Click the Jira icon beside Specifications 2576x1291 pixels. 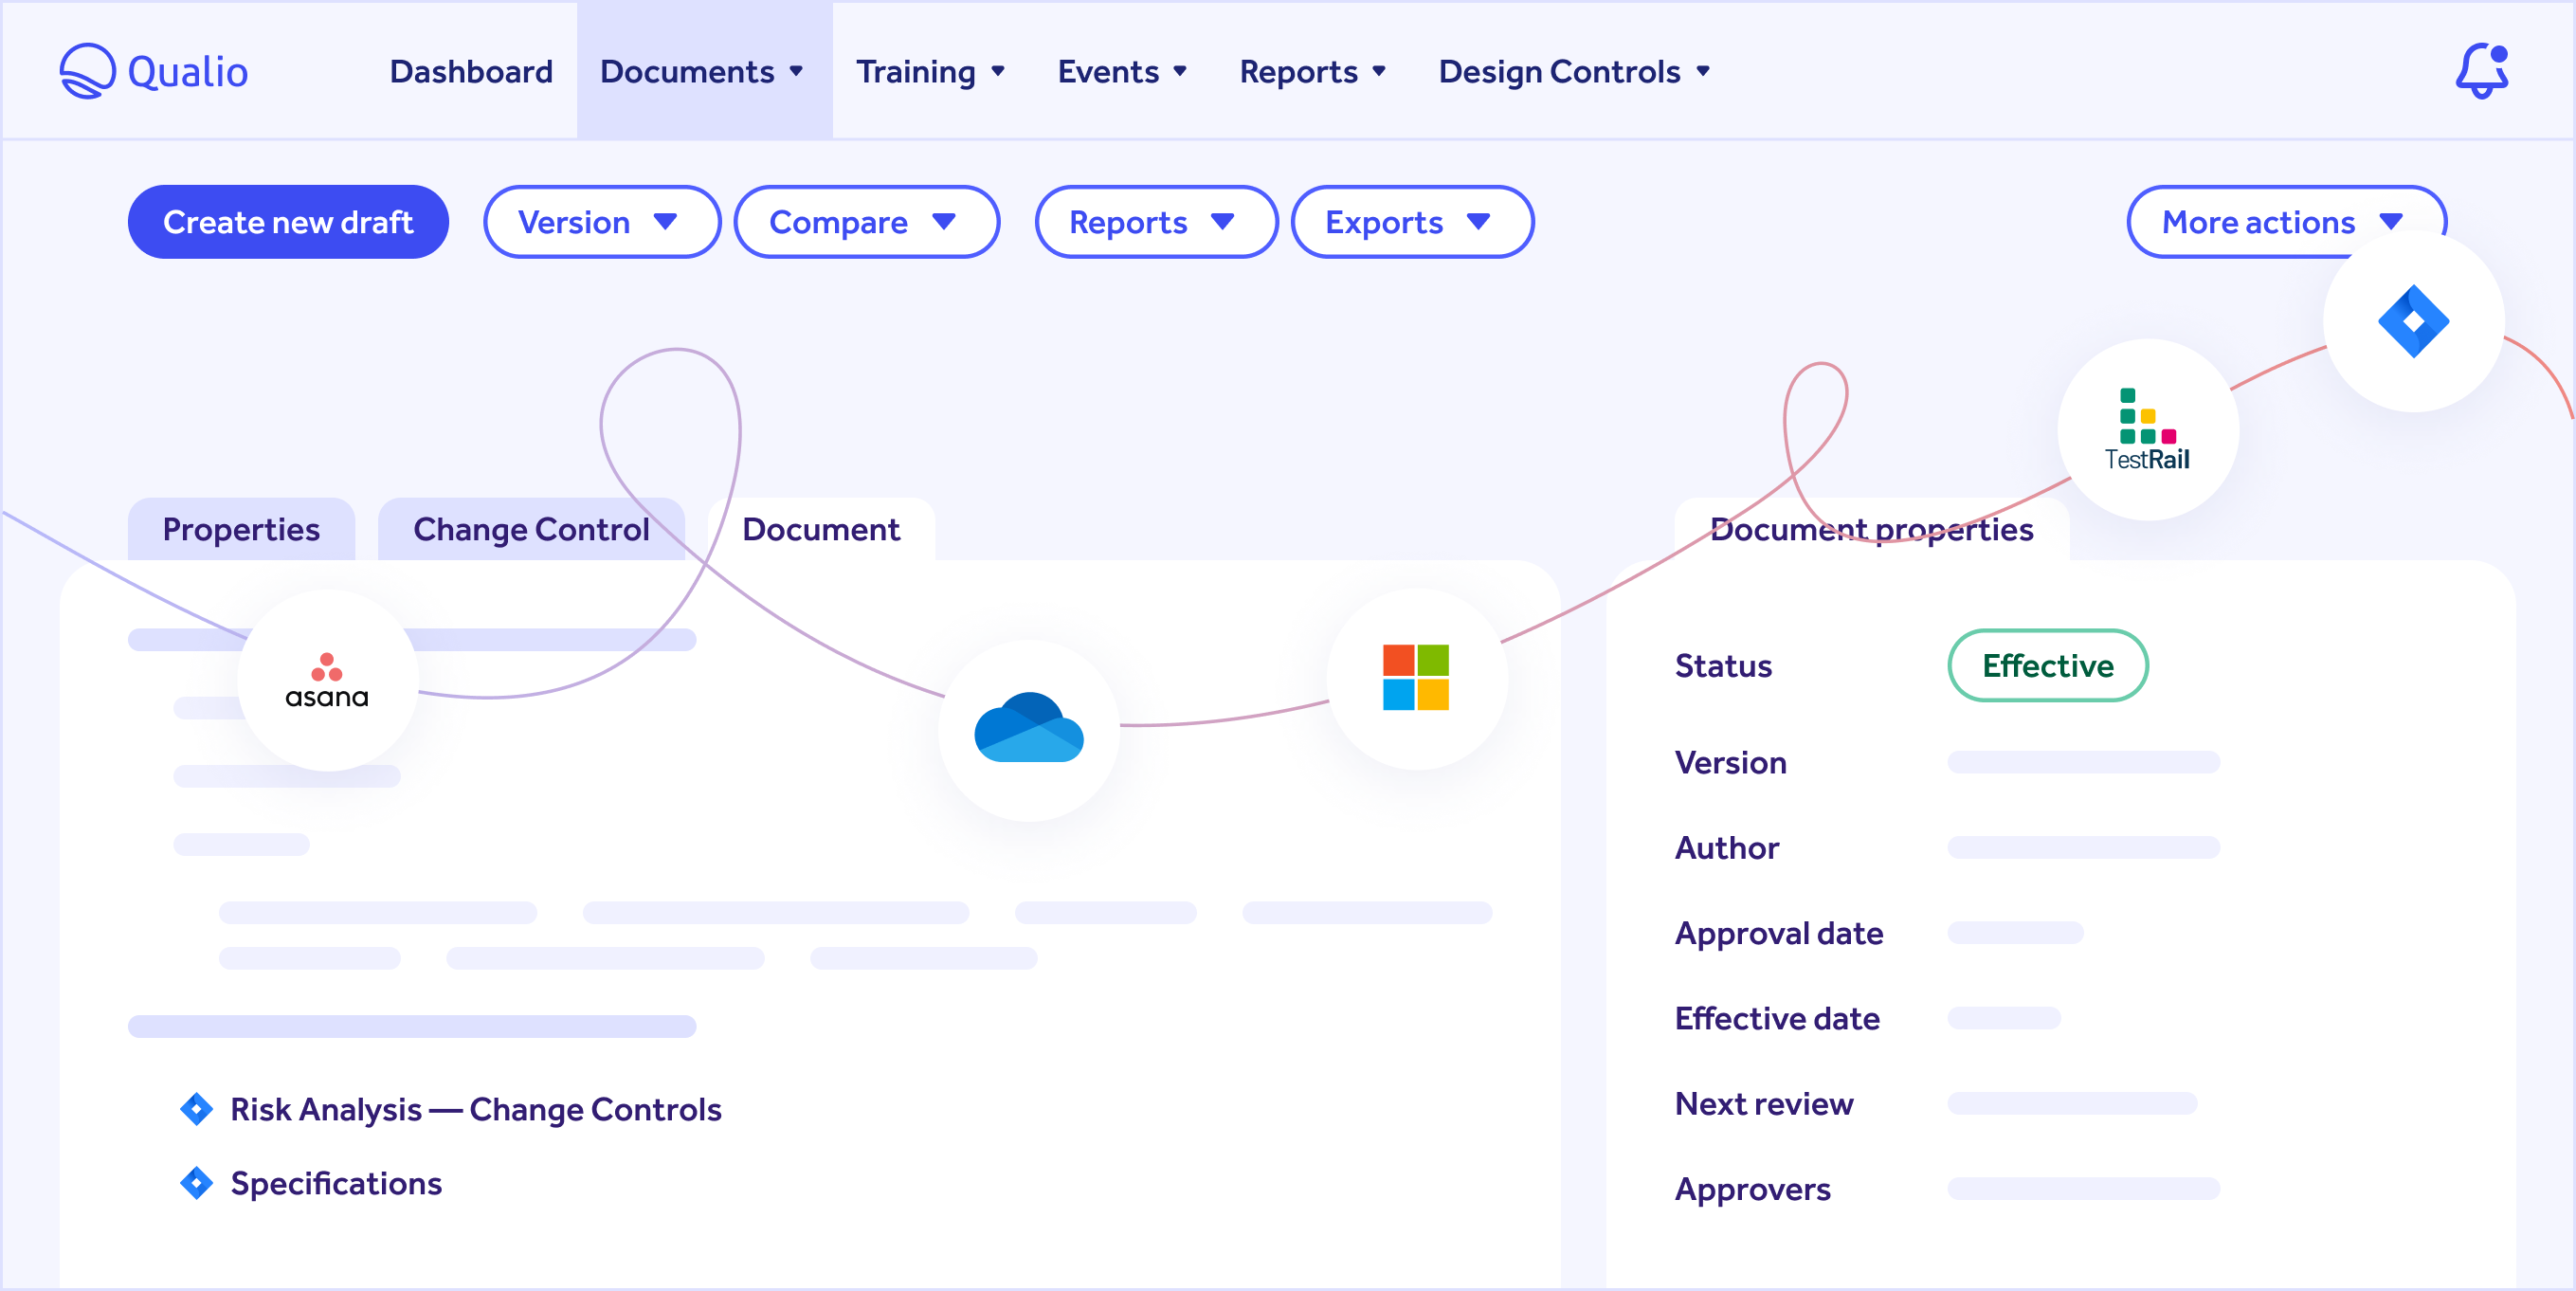click(x=196, y=1183)
